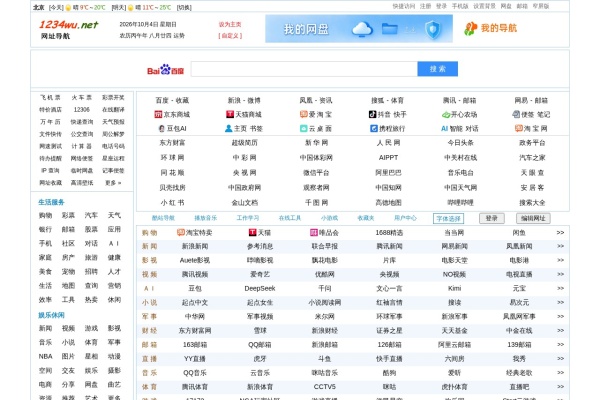600x400 pixels.
Task: Click the [自定义] customize link
Action: click(230, 36)
